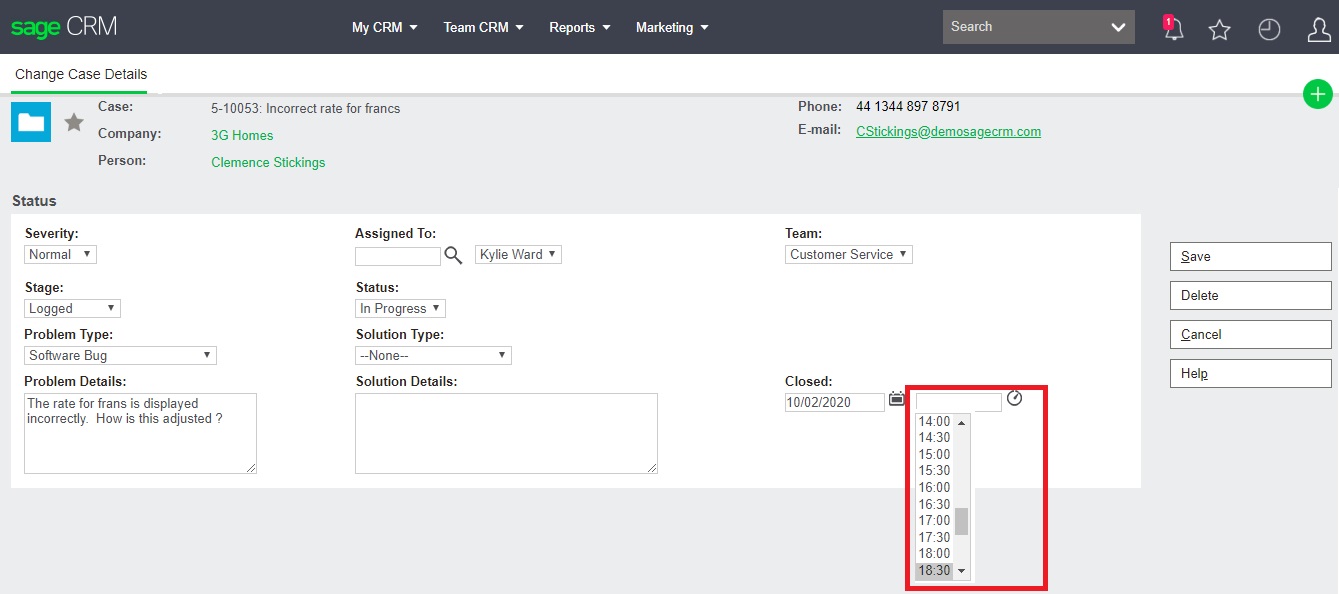Click the Assigned To search magnifier icon
Image resolution: width=1339 pixels, height=594 pixels.
tap(453, 255)
